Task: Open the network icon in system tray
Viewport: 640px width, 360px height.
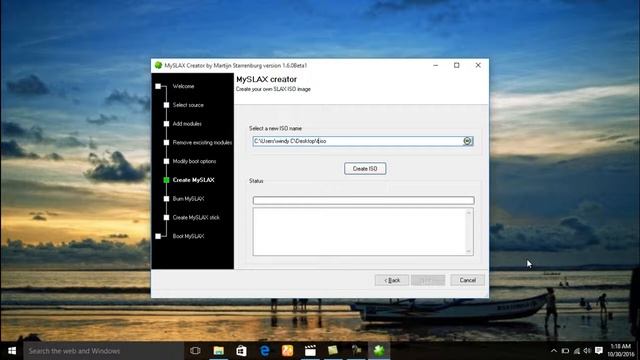Action: click(577, 351)
